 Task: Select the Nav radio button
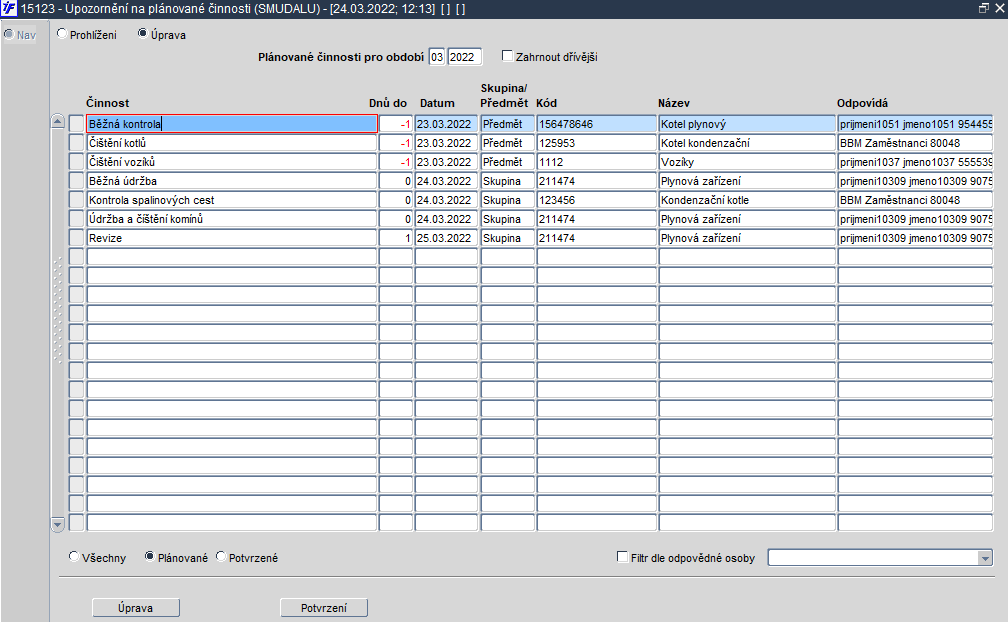pos(9,34)
